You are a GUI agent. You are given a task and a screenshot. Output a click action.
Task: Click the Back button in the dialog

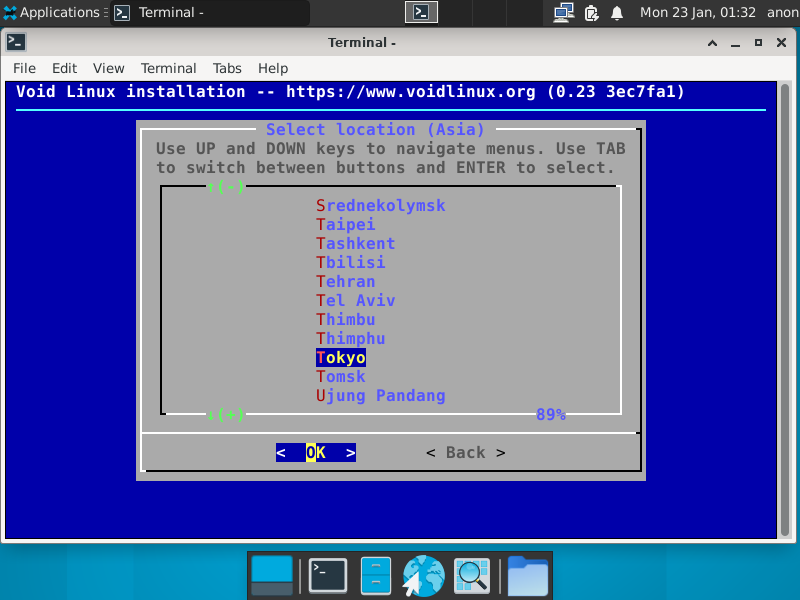point(466,453)
